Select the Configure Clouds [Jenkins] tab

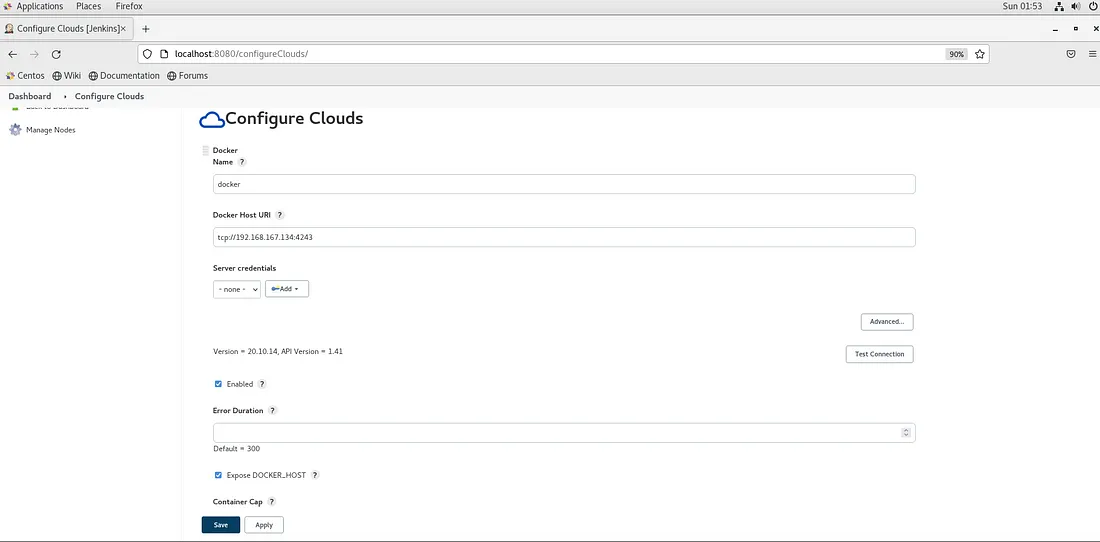(65, 29)
